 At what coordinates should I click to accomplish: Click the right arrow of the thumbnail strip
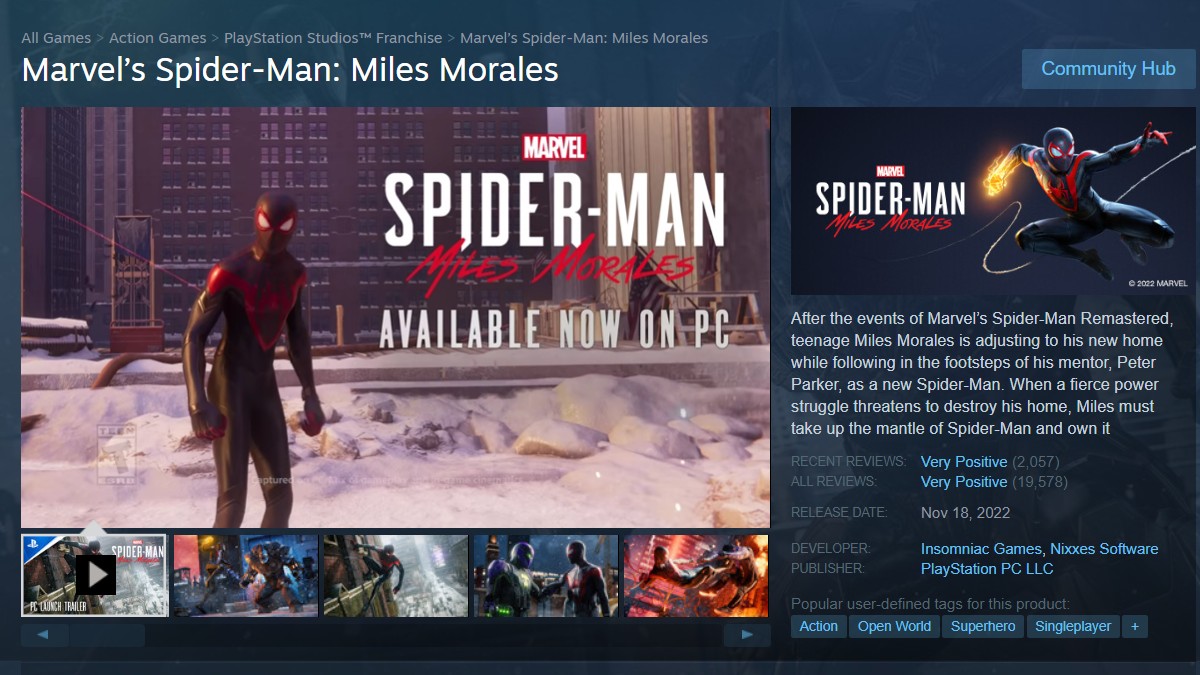747,634
